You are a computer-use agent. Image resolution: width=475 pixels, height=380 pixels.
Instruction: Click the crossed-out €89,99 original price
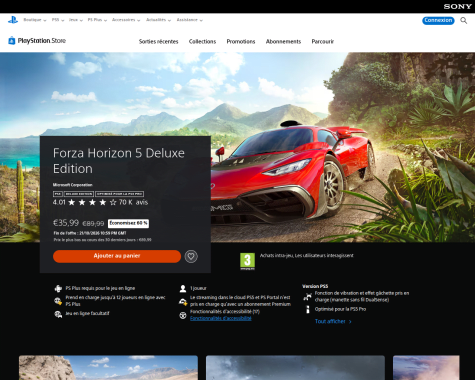tap(93, 223)
